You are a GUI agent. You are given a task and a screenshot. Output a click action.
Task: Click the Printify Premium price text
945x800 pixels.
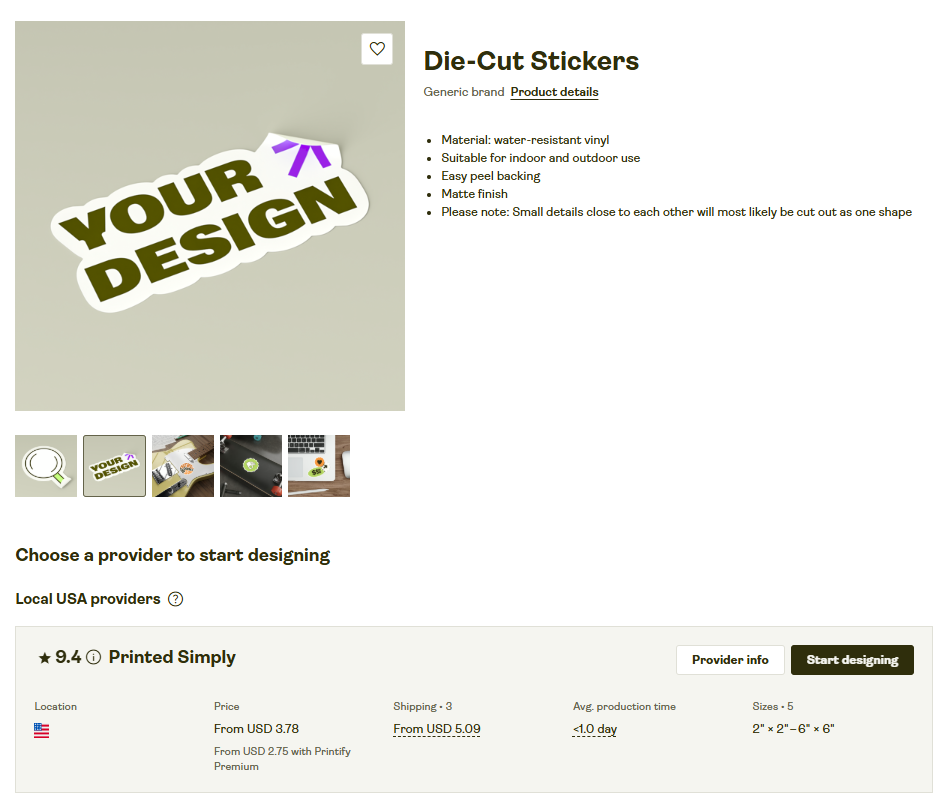click(282, 758)
